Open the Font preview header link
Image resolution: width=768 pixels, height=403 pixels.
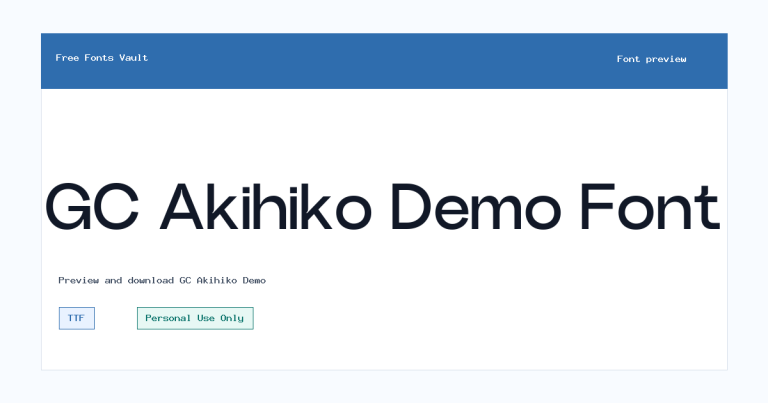(651, 59)
